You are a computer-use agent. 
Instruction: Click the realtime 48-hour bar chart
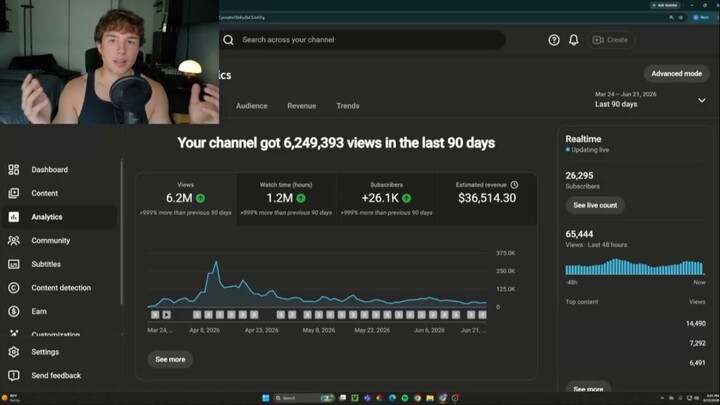[634, 267]
